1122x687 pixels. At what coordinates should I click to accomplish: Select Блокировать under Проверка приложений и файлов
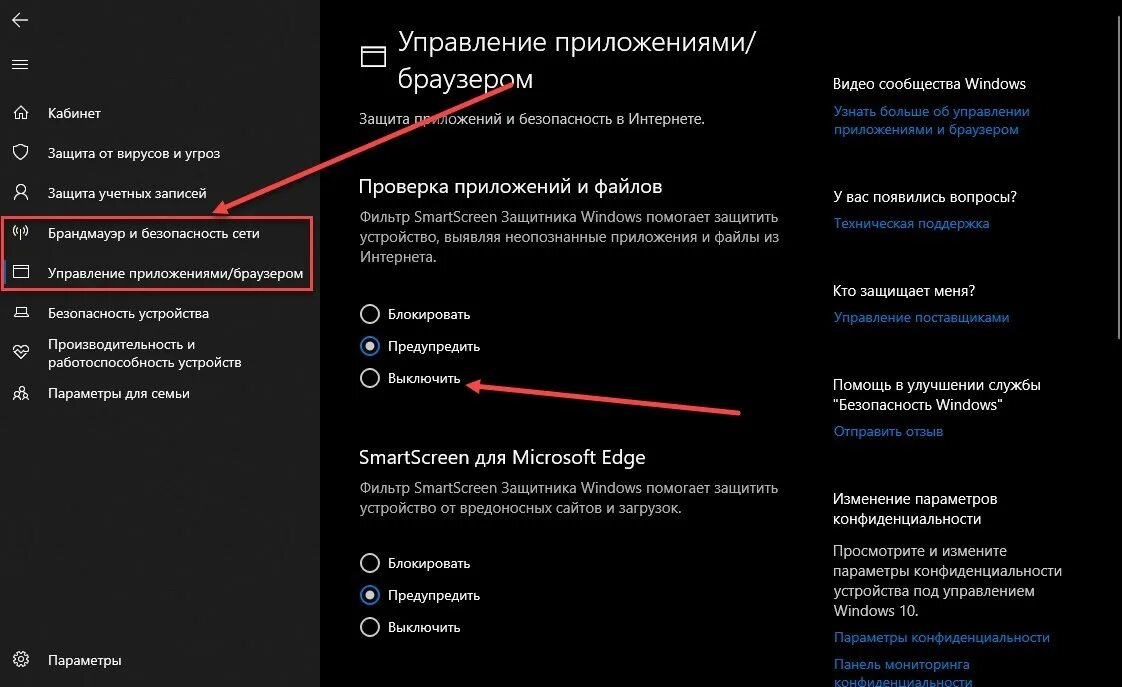[370, 314]
